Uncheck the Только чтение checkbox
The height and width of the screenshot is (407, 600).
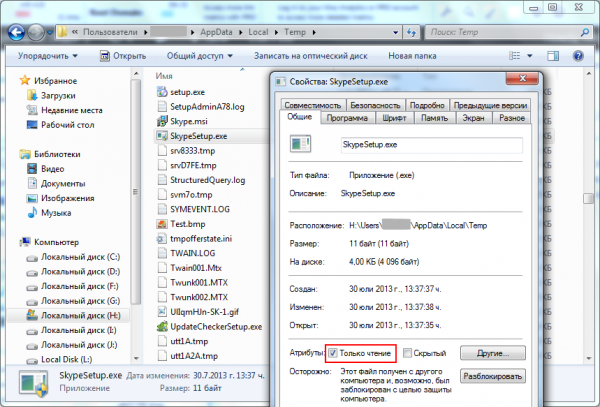click(x=333, y=353)
